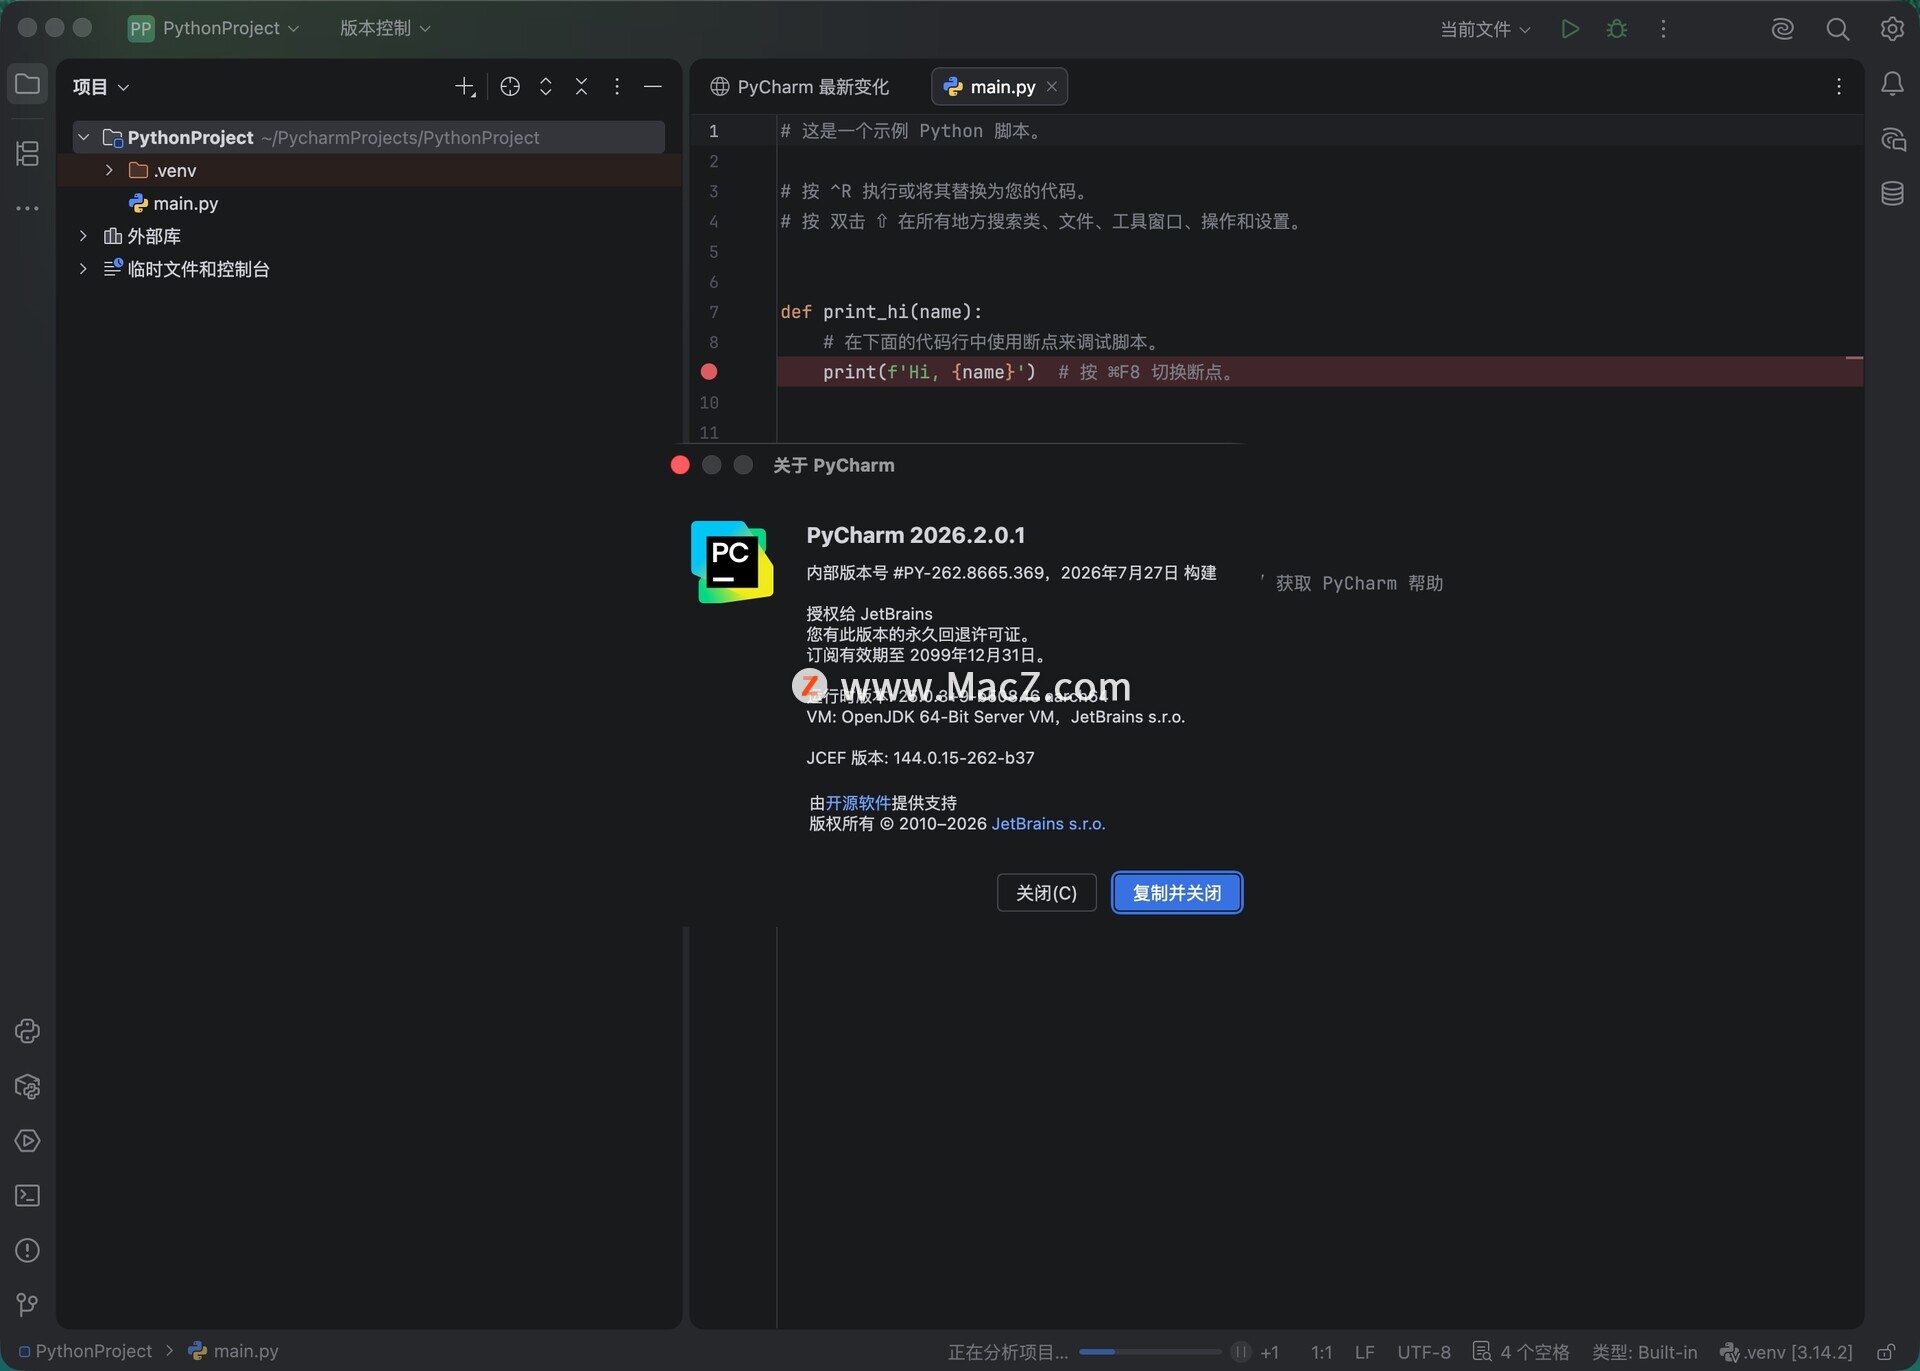
Task: Hide the Project panel
Action: [653, 87]
